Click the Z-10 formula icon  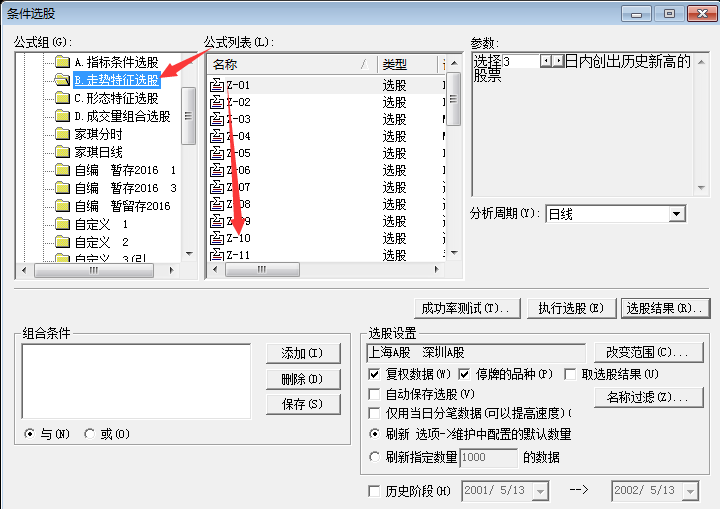(x=217, y=238)
